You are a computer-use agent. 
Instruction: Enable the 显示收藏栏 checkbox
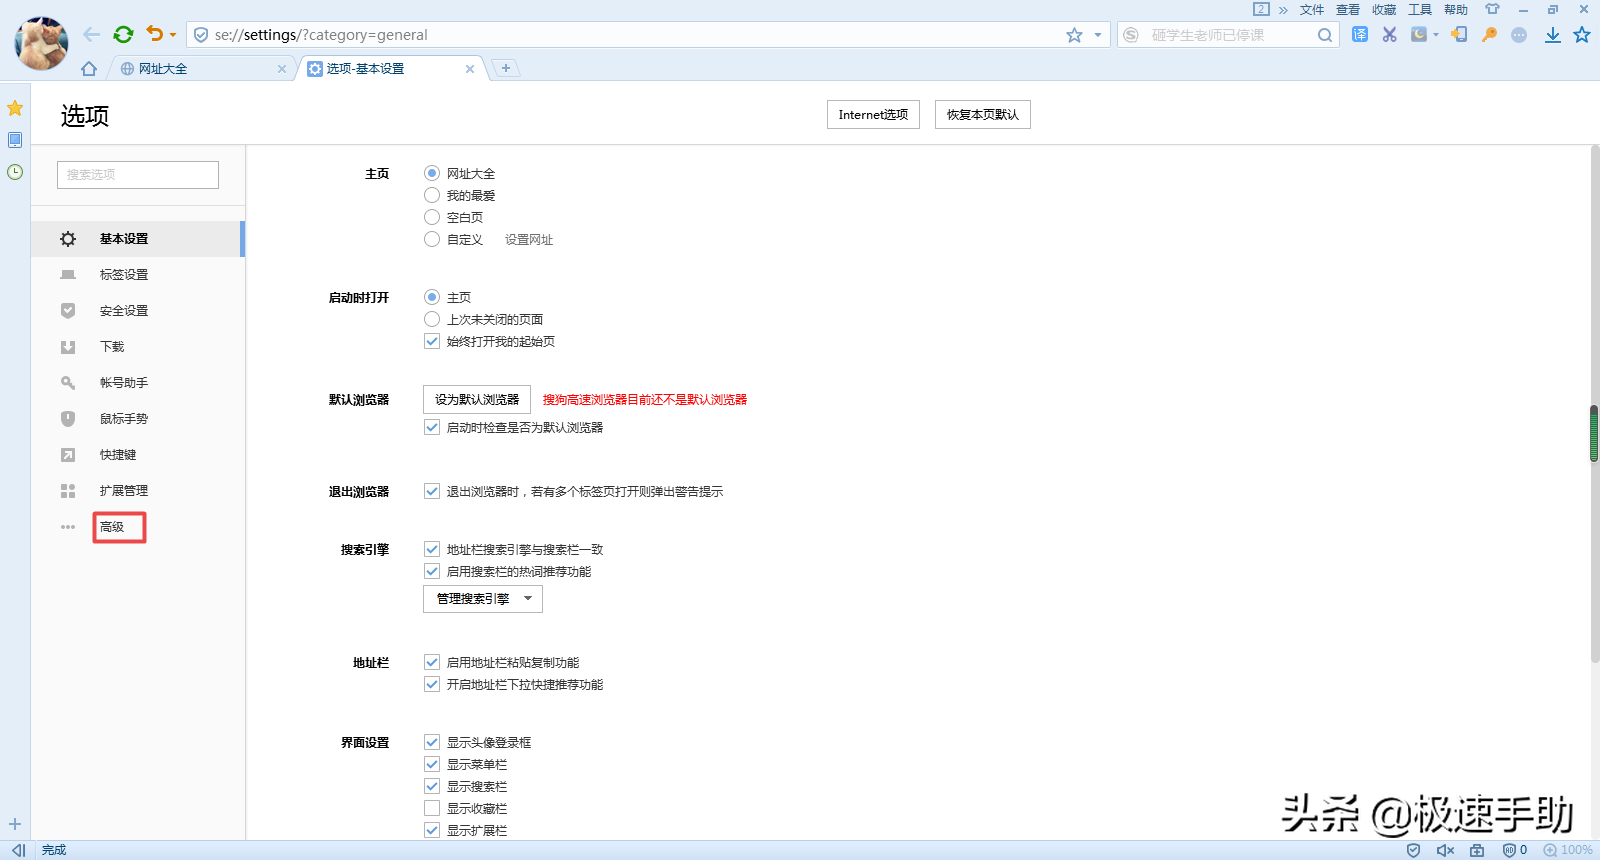pos(432,808)
